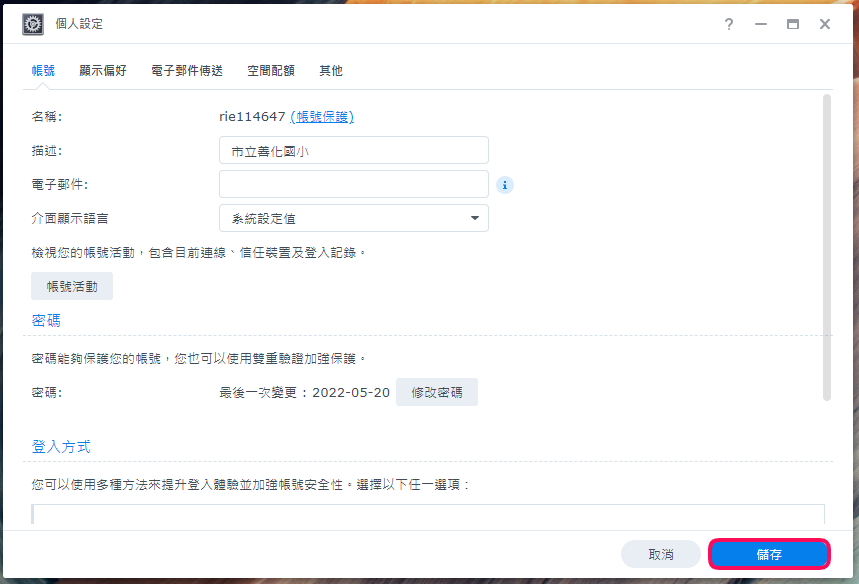Screen dimensions: 859x584
Task: Open help with the question mark icon
Action: click(729, 24)
